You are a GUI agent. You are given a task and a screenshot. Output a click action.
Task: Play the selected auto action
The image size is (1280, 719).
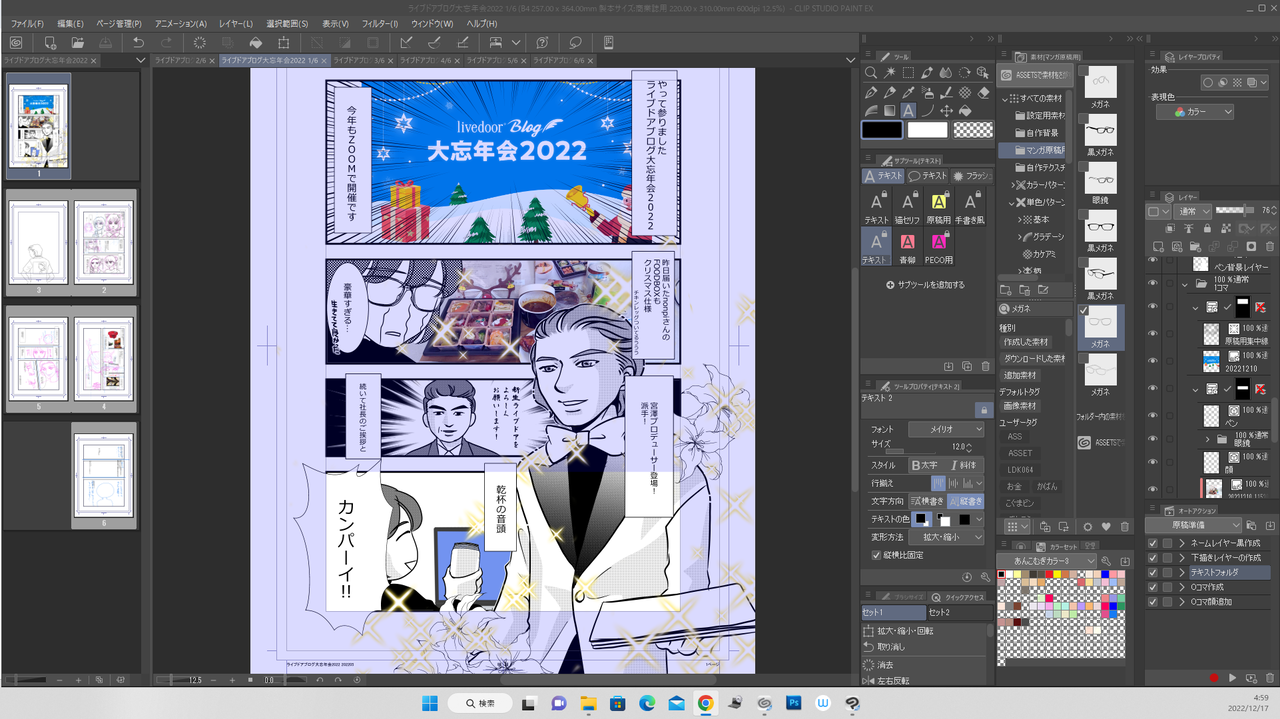coord(1232,677)
